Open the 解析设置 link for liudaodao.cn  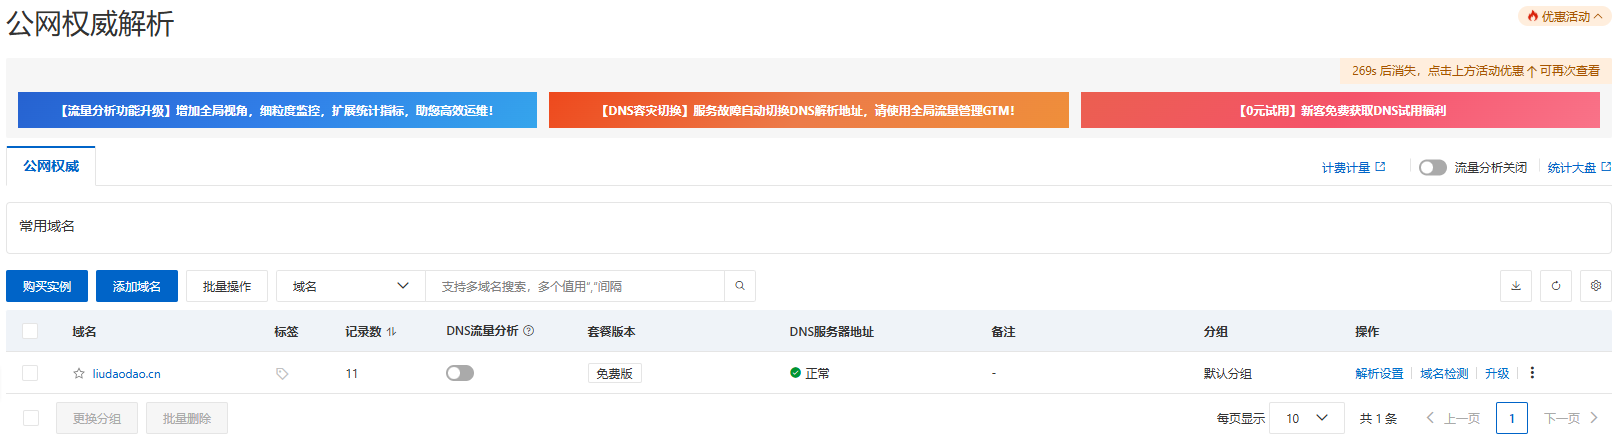[1379, 374]
